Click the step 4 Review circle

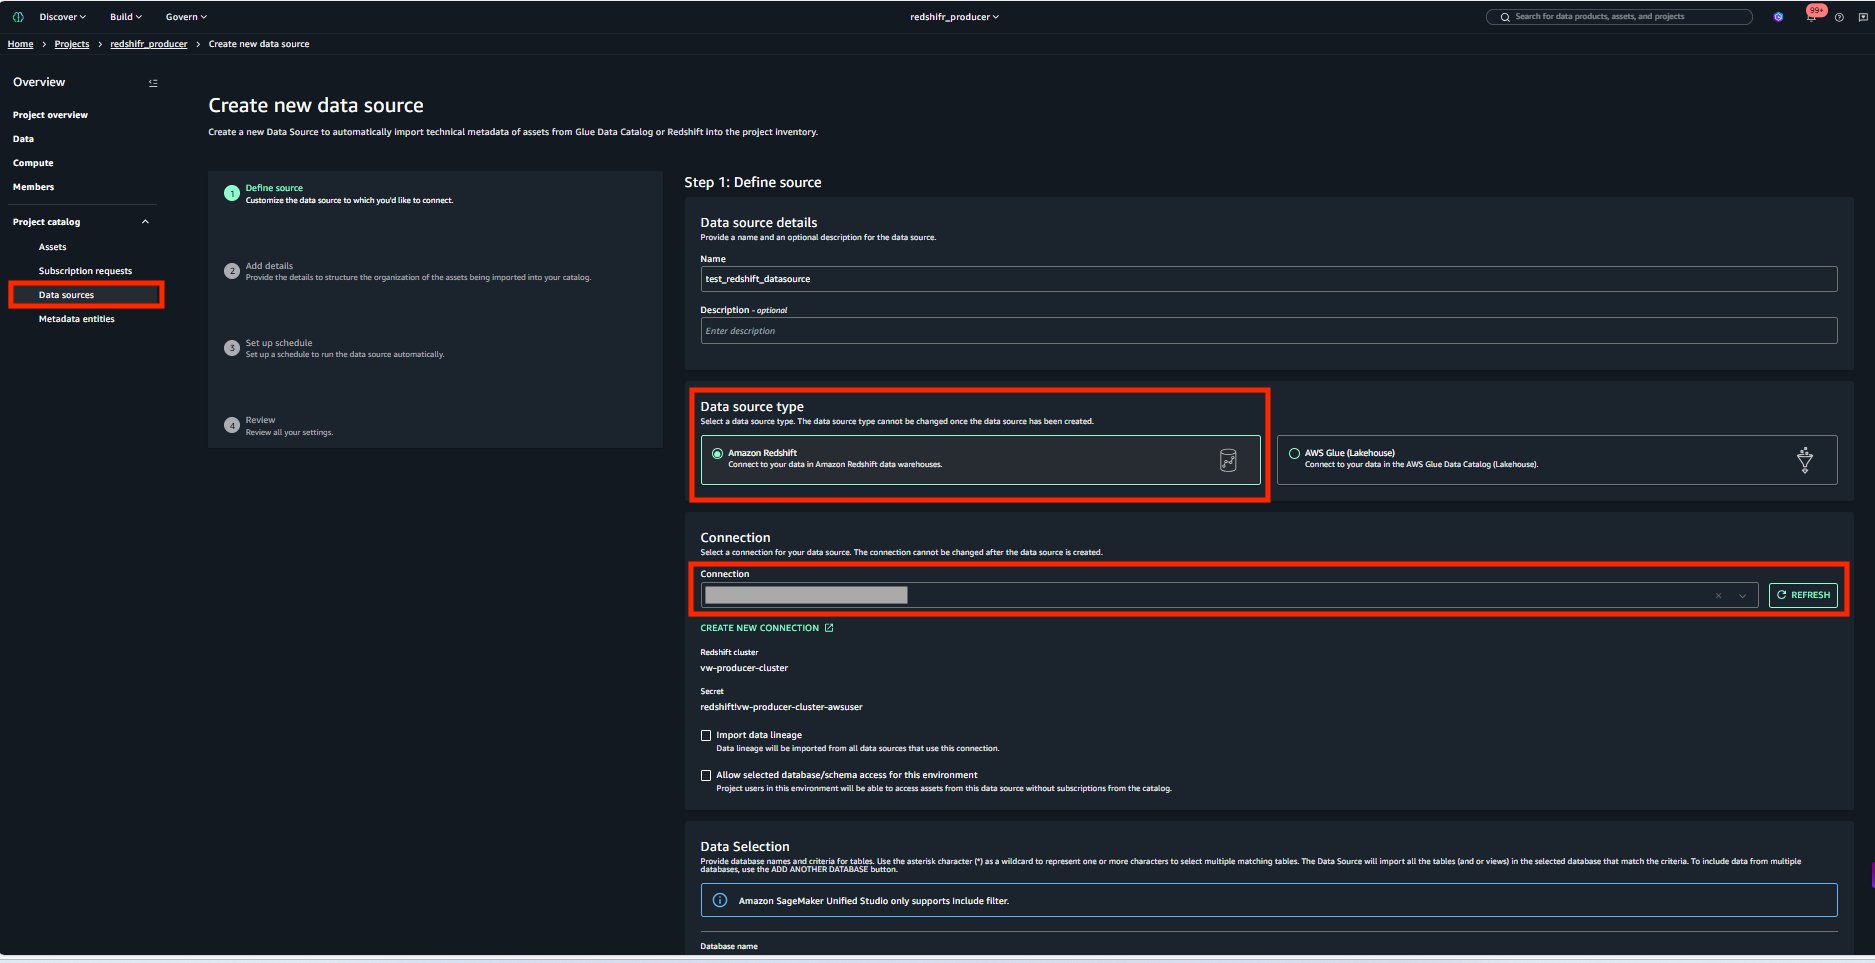tap(232, 425)
